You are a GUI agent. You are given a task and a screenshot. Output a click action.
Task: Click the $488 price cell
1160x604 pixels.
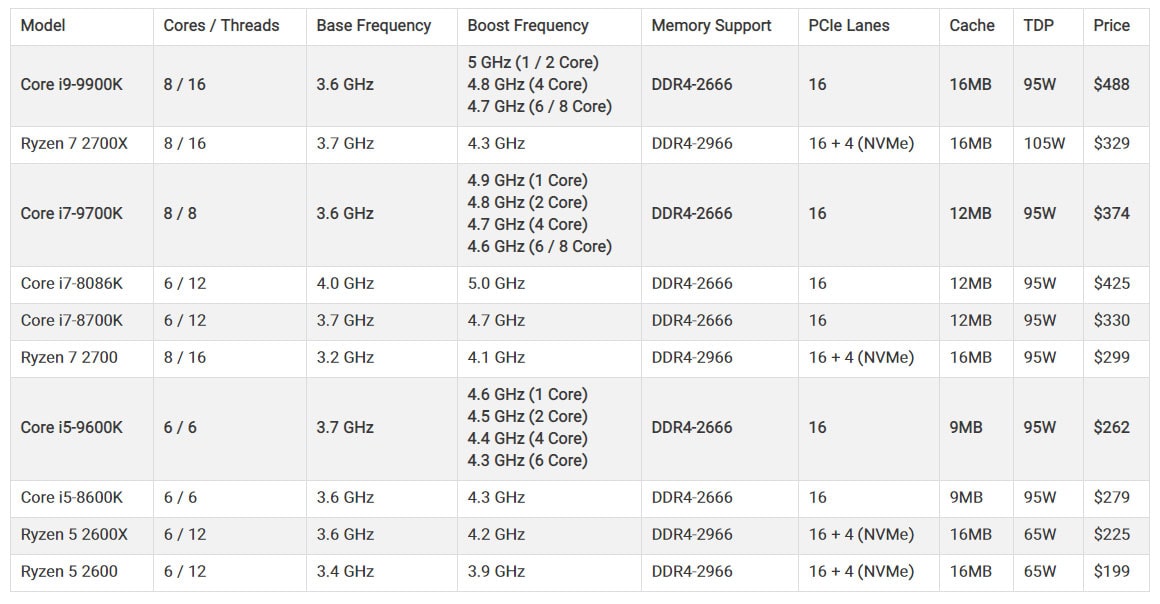pos(1111,84)
